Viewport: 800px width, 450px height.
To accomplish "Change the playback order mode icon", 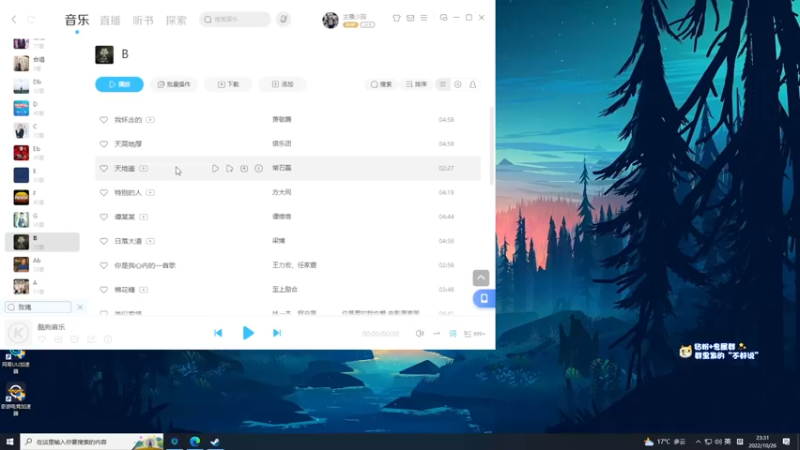I will click(436, 334).
